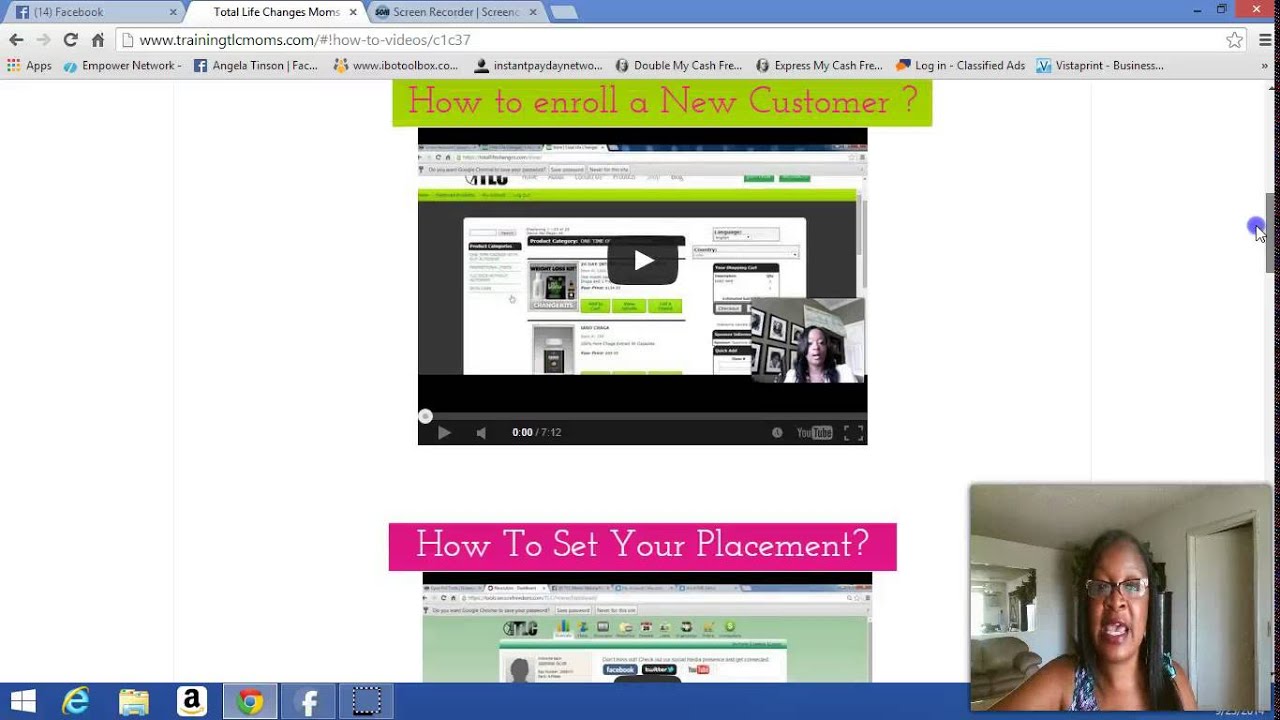Close the Total Life Changes Moms tab
This screenshot has width=1280, height=720.
[353, 12]
